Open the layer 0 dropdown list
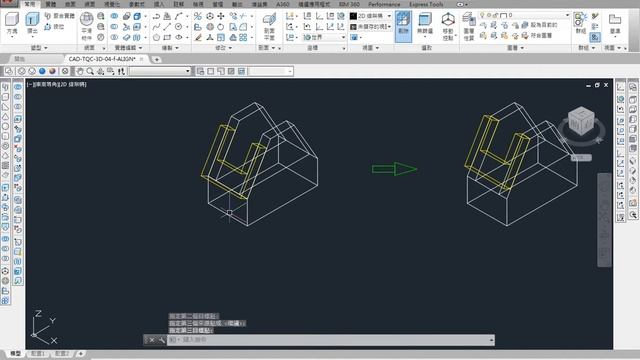The image size is (640, 360). (x=567, y=15)
